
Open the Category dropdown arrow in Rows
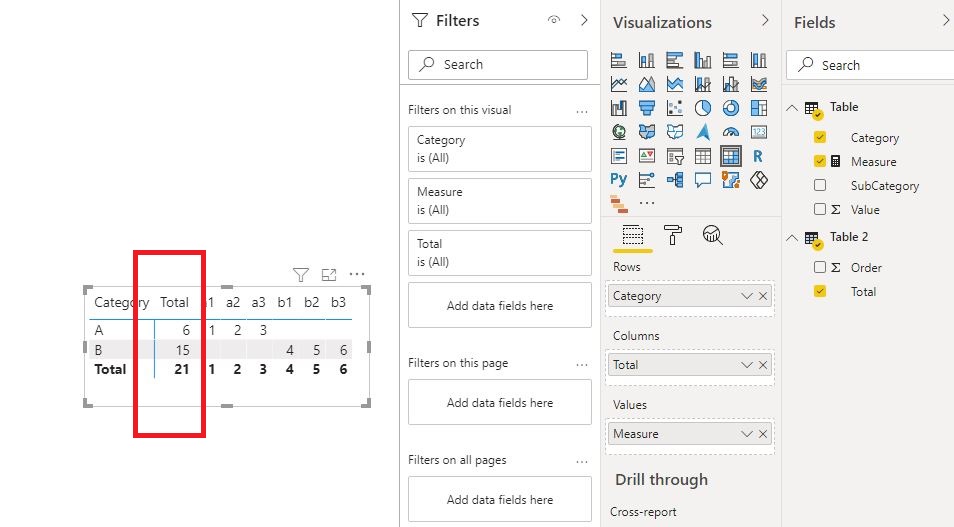tap(747, 296)
